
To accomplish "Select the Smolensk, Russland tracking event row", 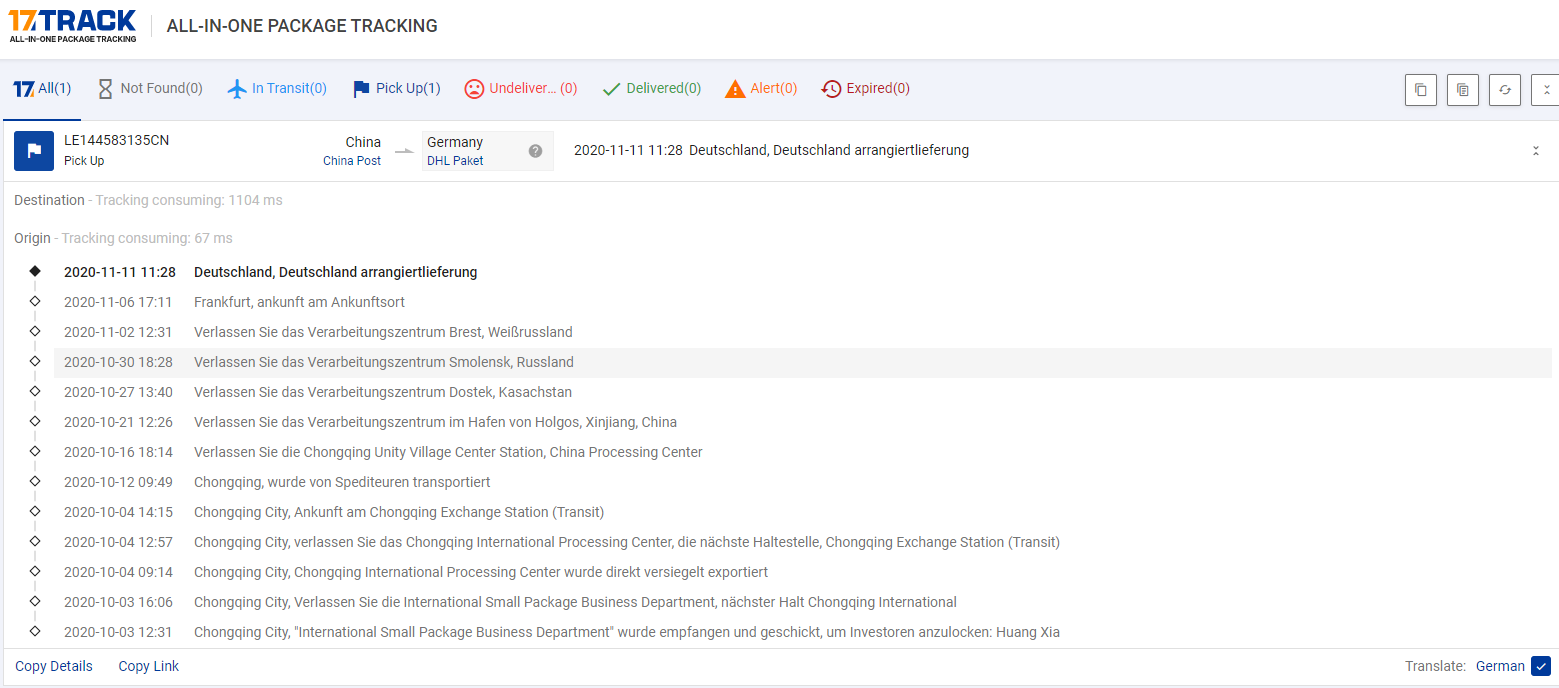I will tap(384, 362).
